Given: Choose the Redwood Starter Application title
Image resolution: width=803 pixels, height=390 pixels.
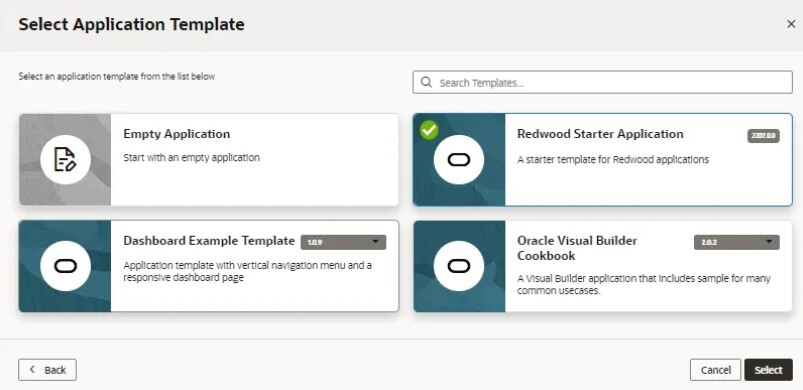Looking at the screenshot, I should [x=600, y=134].
